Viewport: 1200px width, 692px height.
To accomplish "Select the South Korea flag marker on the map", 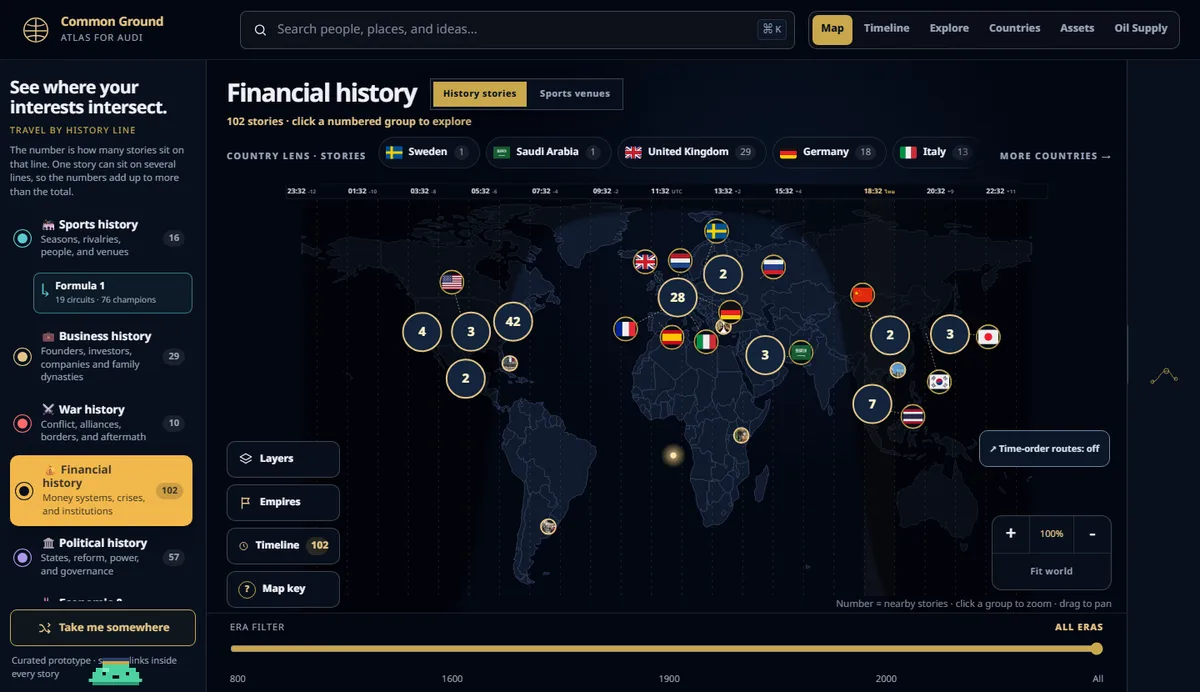I will 939,381.
